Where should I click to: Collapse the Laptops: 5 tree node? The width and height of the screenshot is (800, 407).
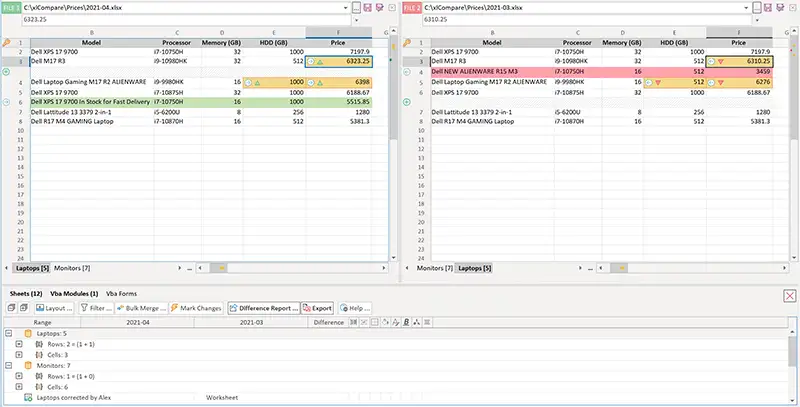[x=8, y=333]
